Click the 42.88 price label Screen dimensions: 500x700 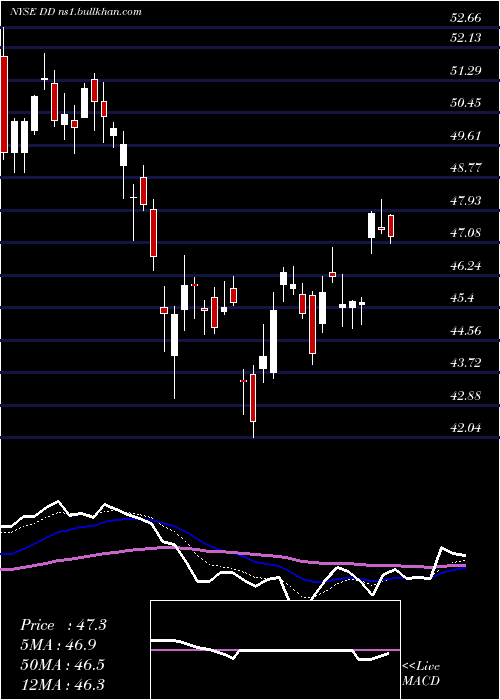[466, 396]
